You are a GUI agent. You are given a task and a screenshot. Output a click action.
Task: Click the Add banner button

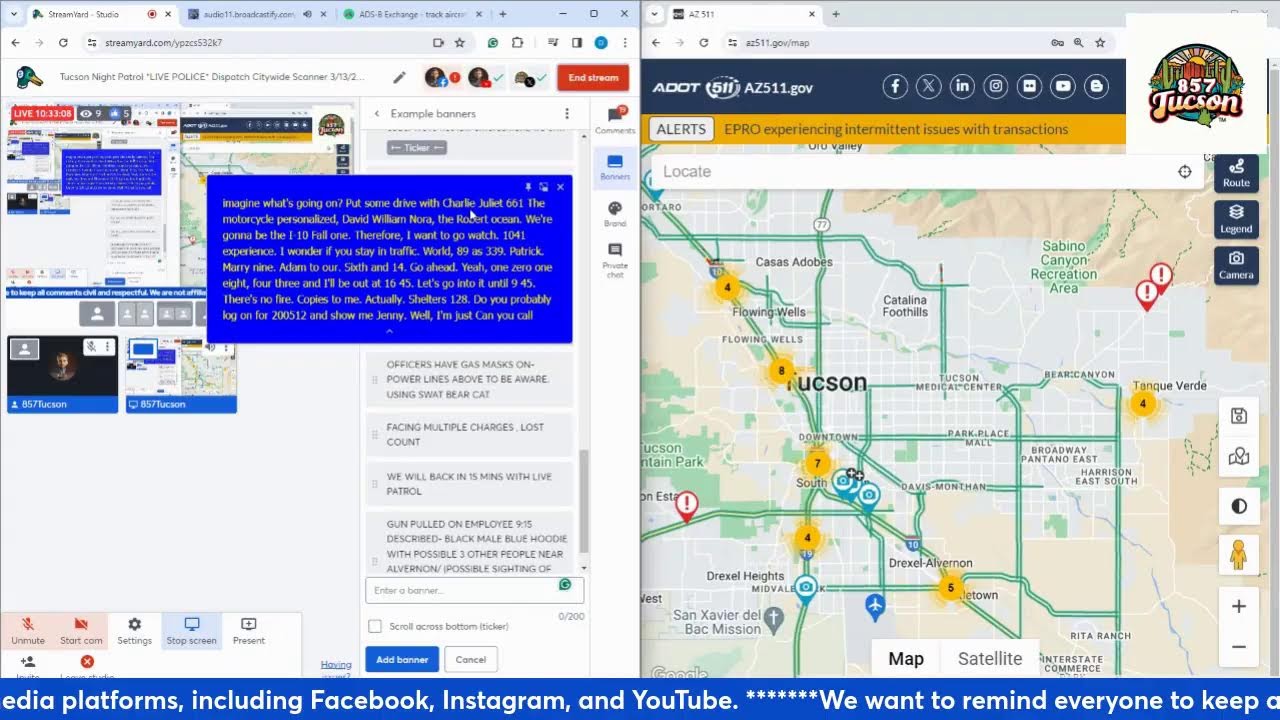[400, 659]
